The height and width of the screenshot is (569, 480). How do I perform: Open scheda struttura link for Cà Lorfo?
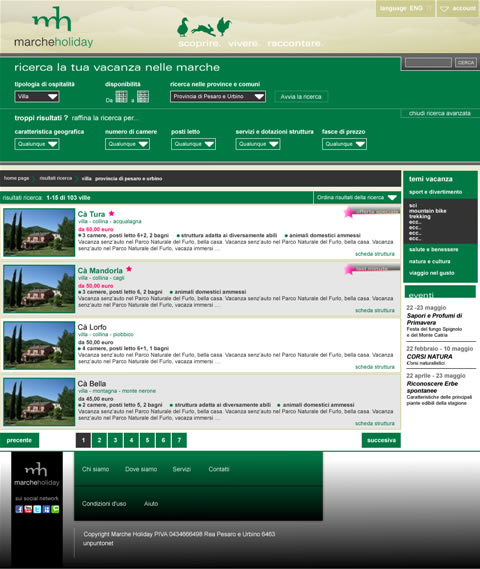[x=375, y=367]
